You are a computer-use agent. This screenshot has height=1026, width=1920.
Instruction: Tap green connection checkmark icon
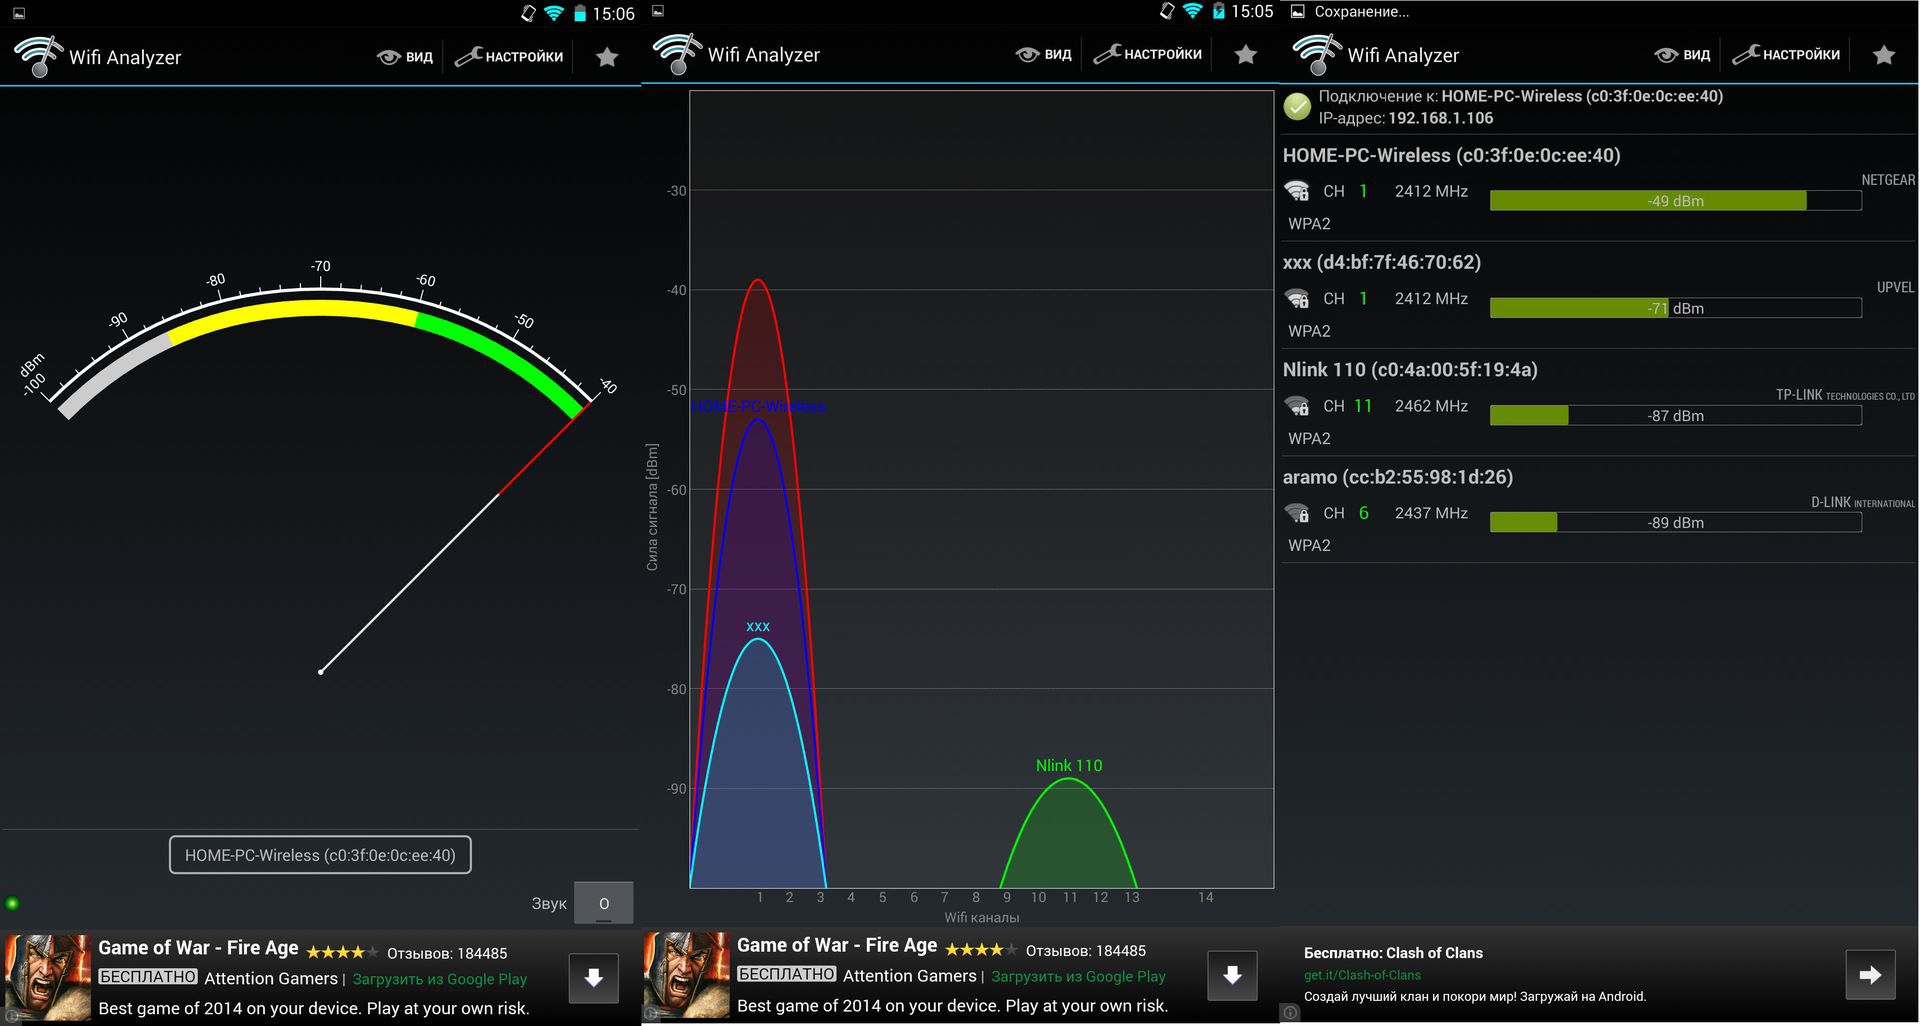(1297, 107)
